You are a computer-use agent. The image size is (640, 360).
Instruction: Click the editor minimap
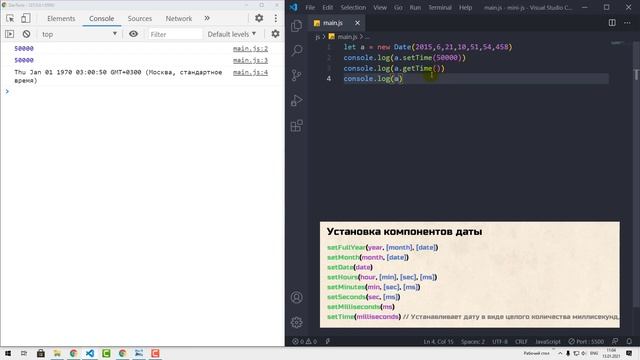(618, 43)
